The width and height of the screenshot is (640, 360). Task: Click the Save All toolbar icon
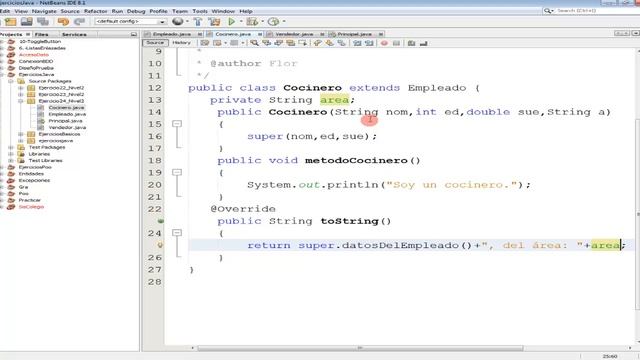point(42,22)
